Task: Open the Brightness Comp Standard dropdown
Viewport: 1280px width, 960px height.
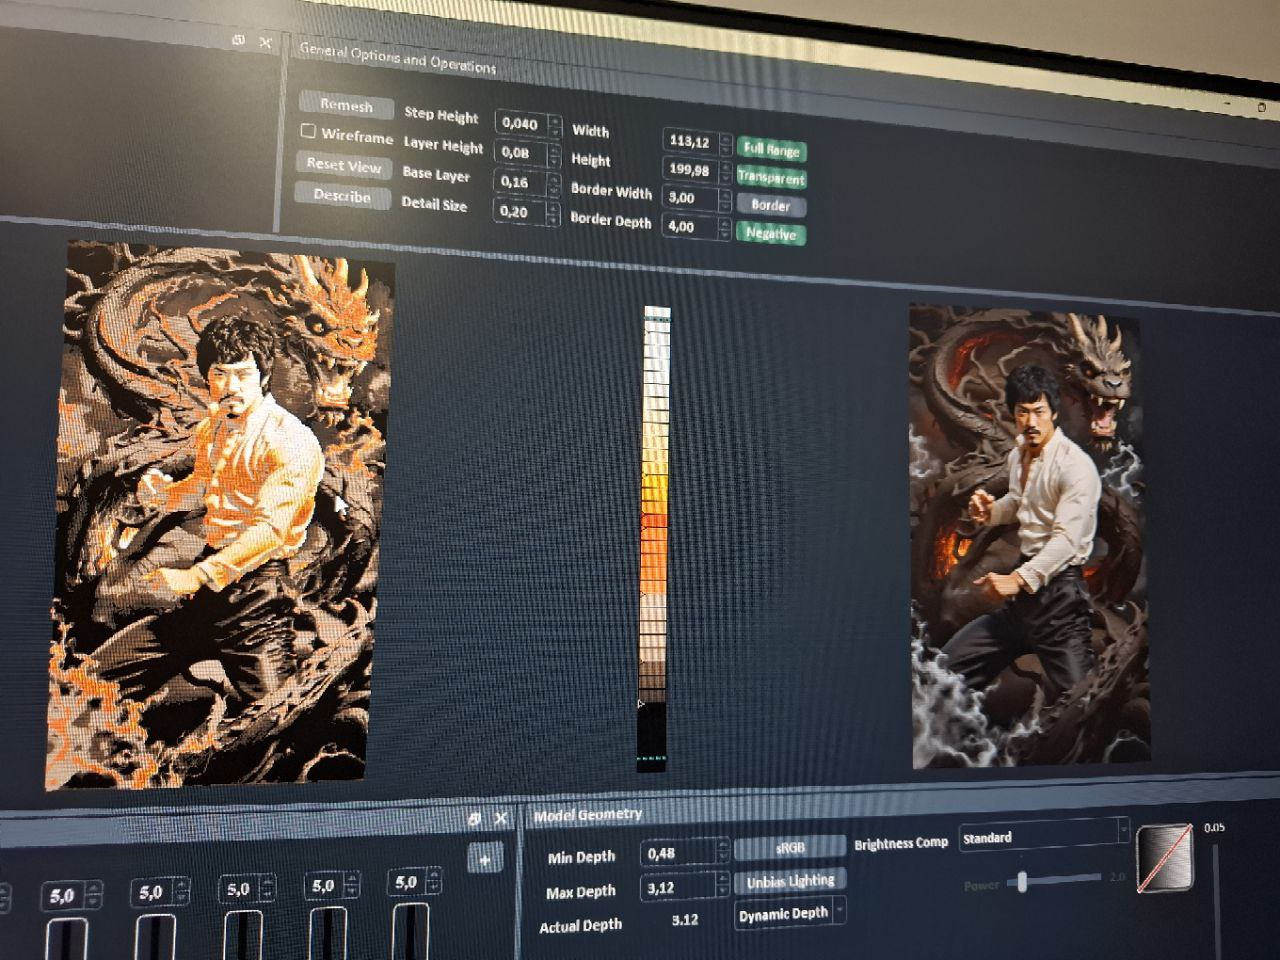Action: 1044,836
